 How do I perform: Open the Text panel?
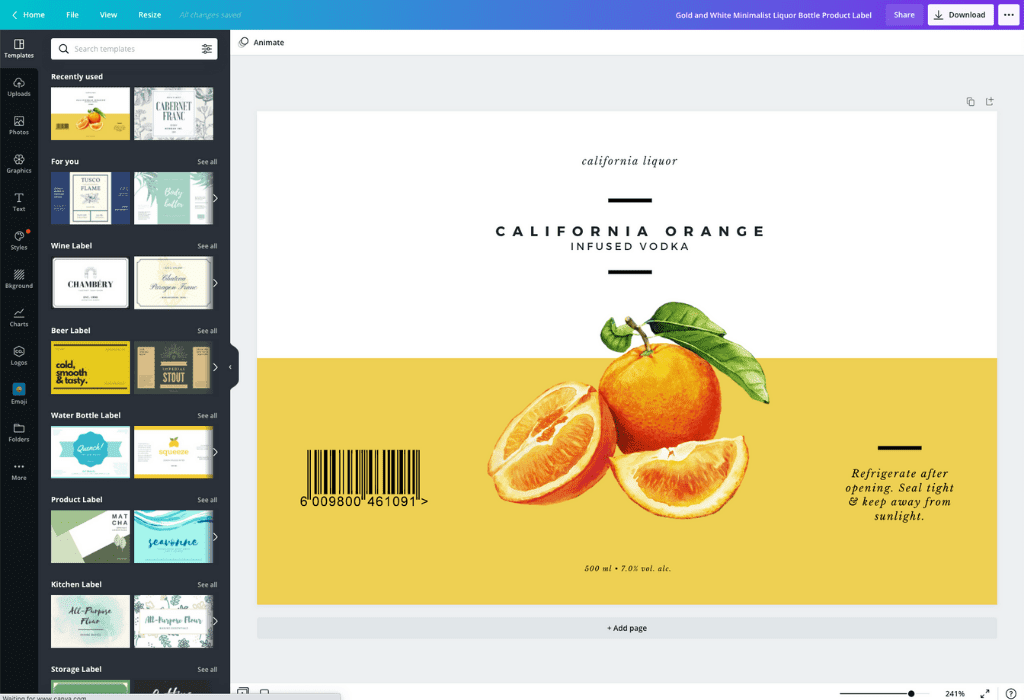18,202
